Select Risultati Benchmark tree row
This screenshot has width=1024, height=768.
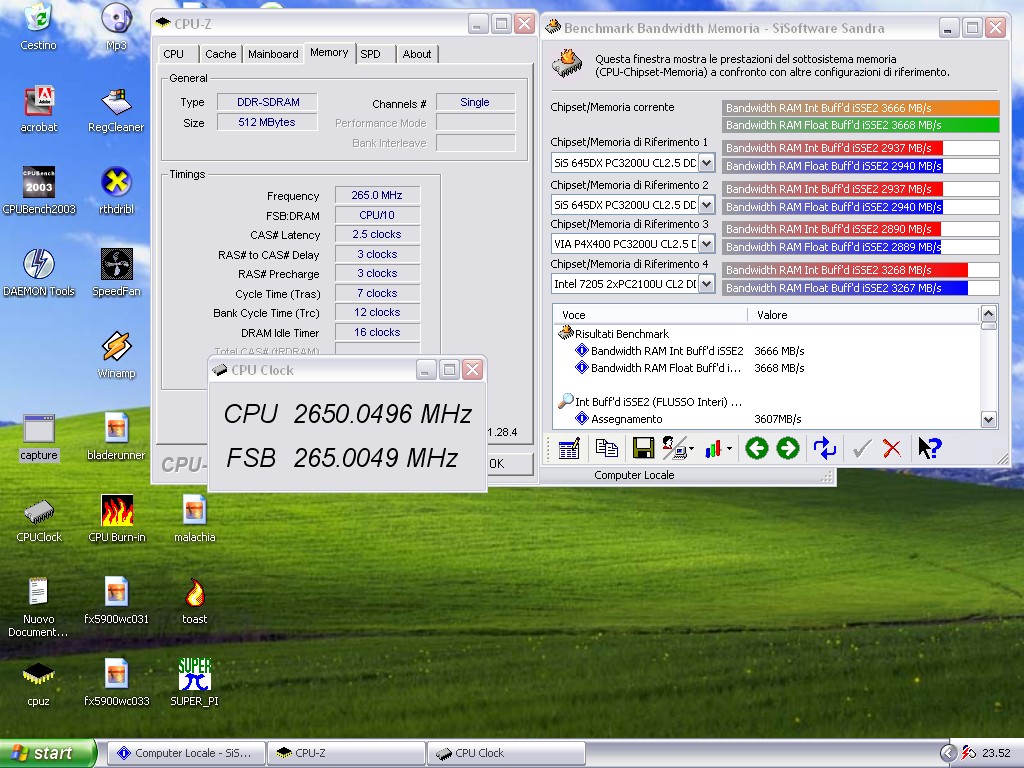(622, 334)
